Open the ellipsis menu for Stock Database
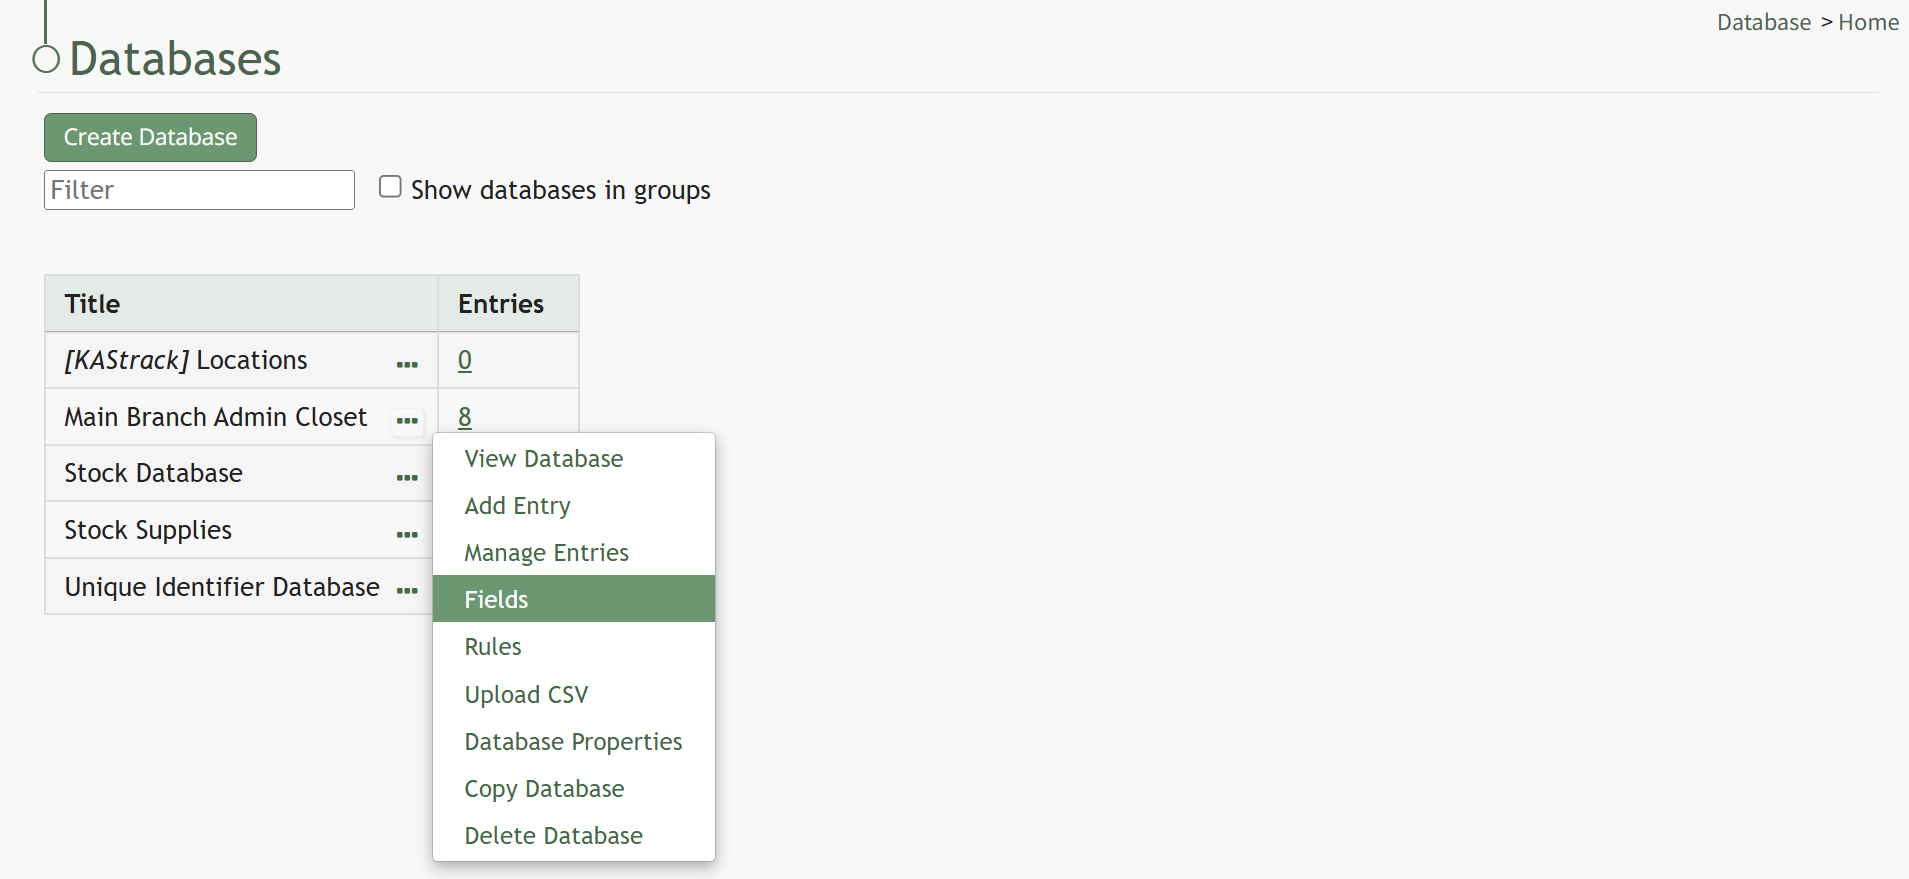This screenshot has width=1909, height=879. tap(407, 477)
